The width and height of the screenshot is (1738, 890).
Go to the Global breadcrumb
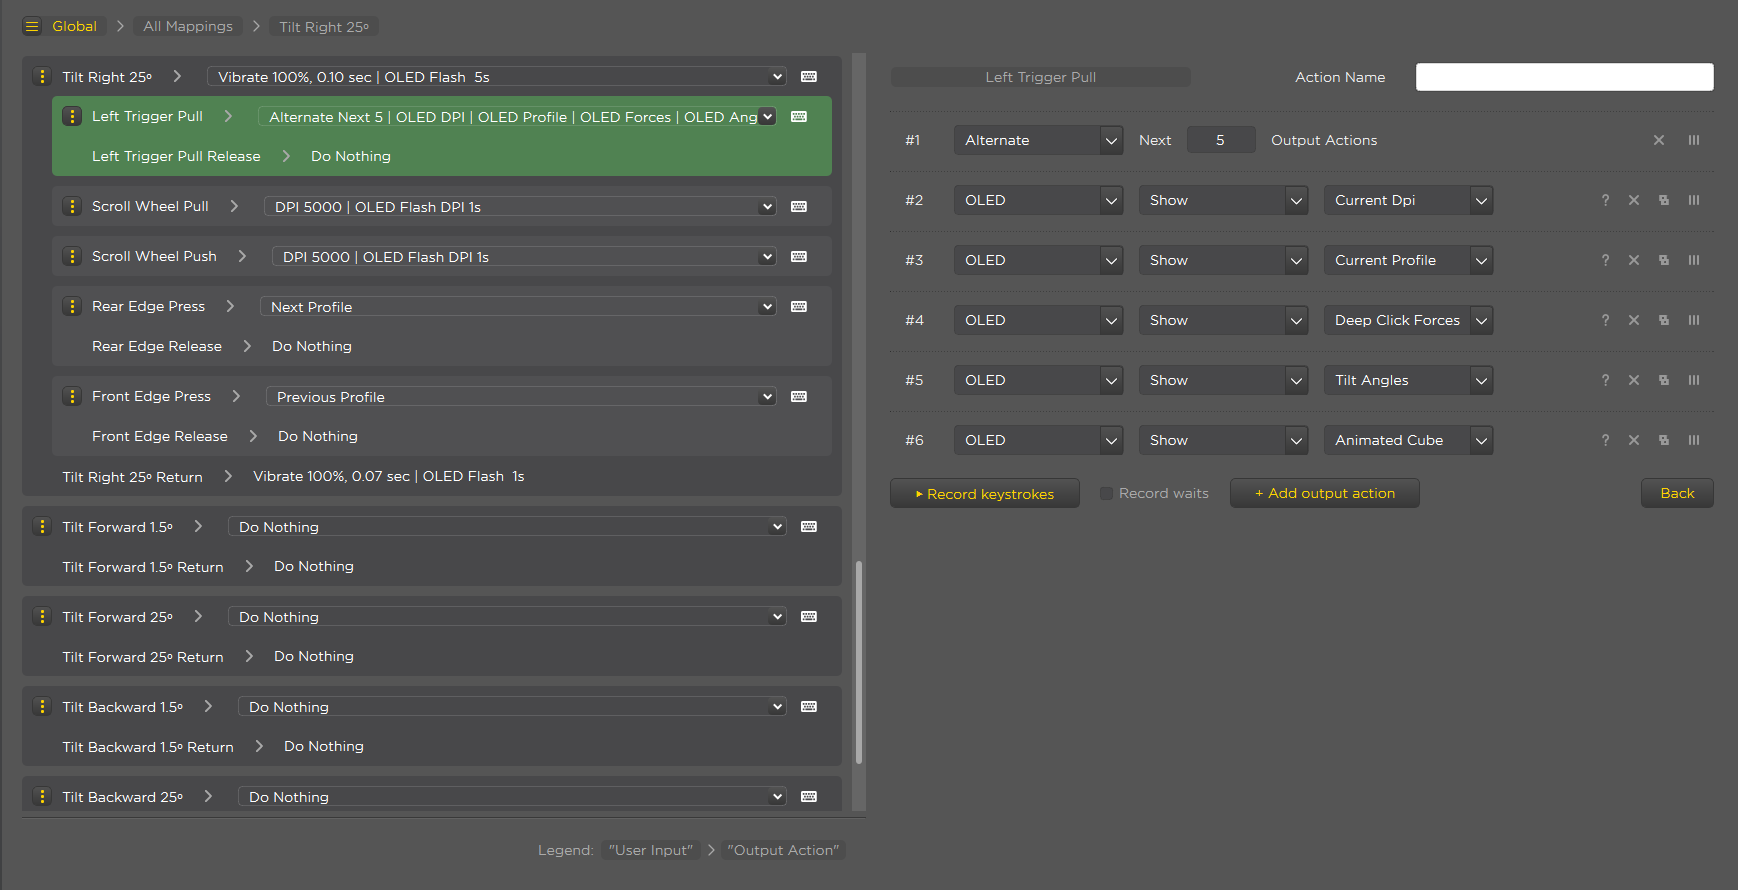click(x=74, y=26)
